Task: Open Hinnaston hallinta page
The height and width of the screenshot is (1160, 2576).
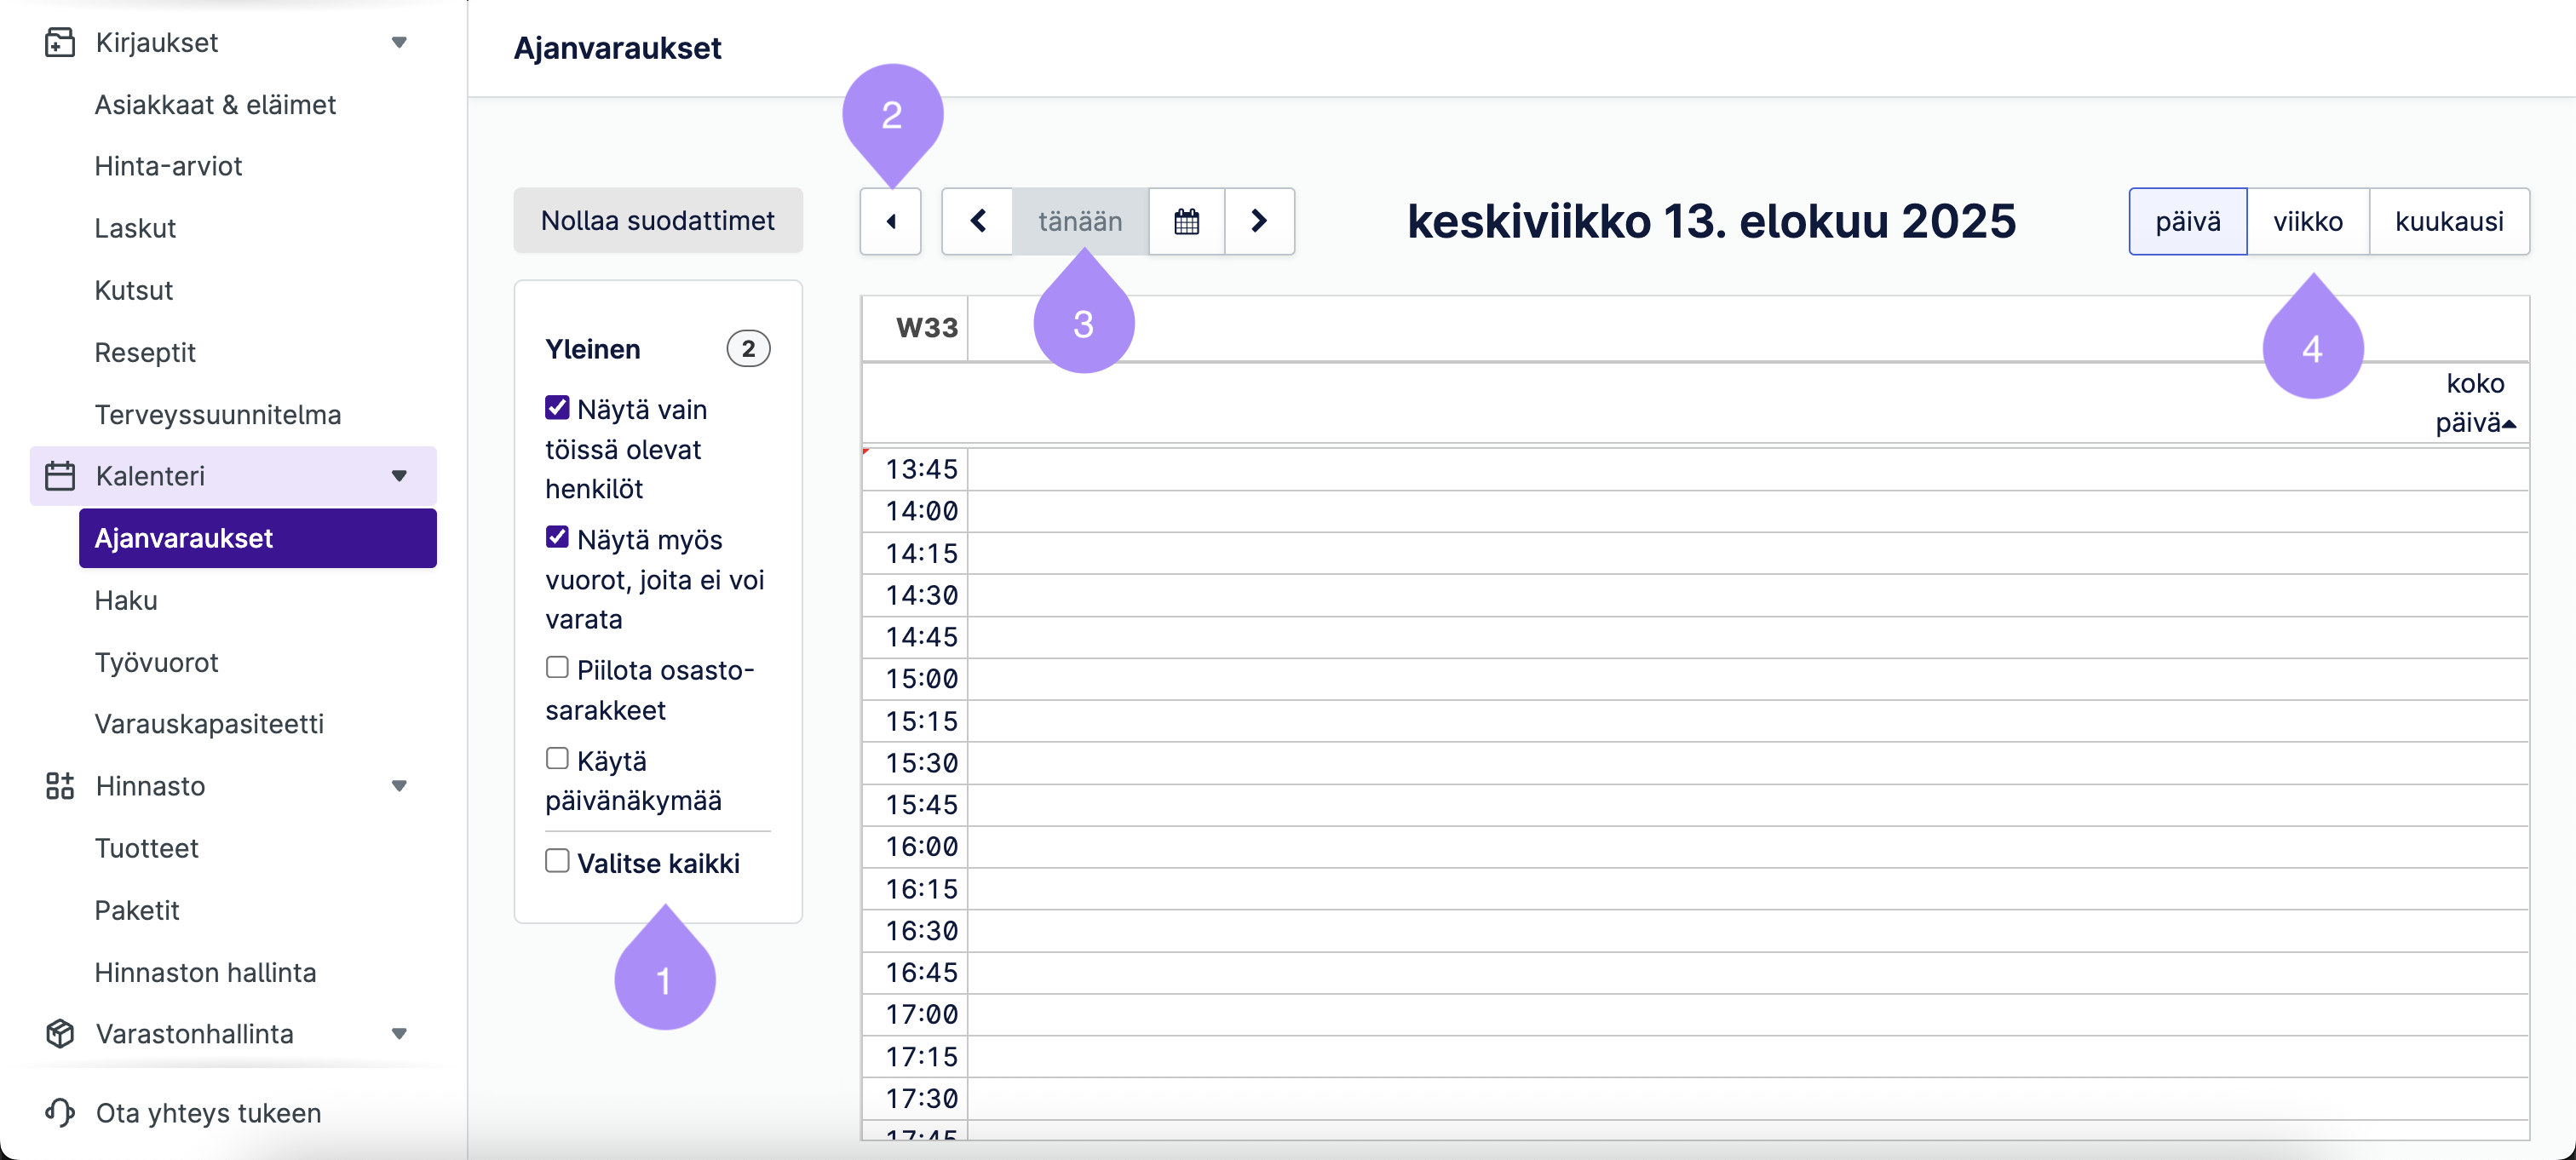Action: tap(205, 972)
